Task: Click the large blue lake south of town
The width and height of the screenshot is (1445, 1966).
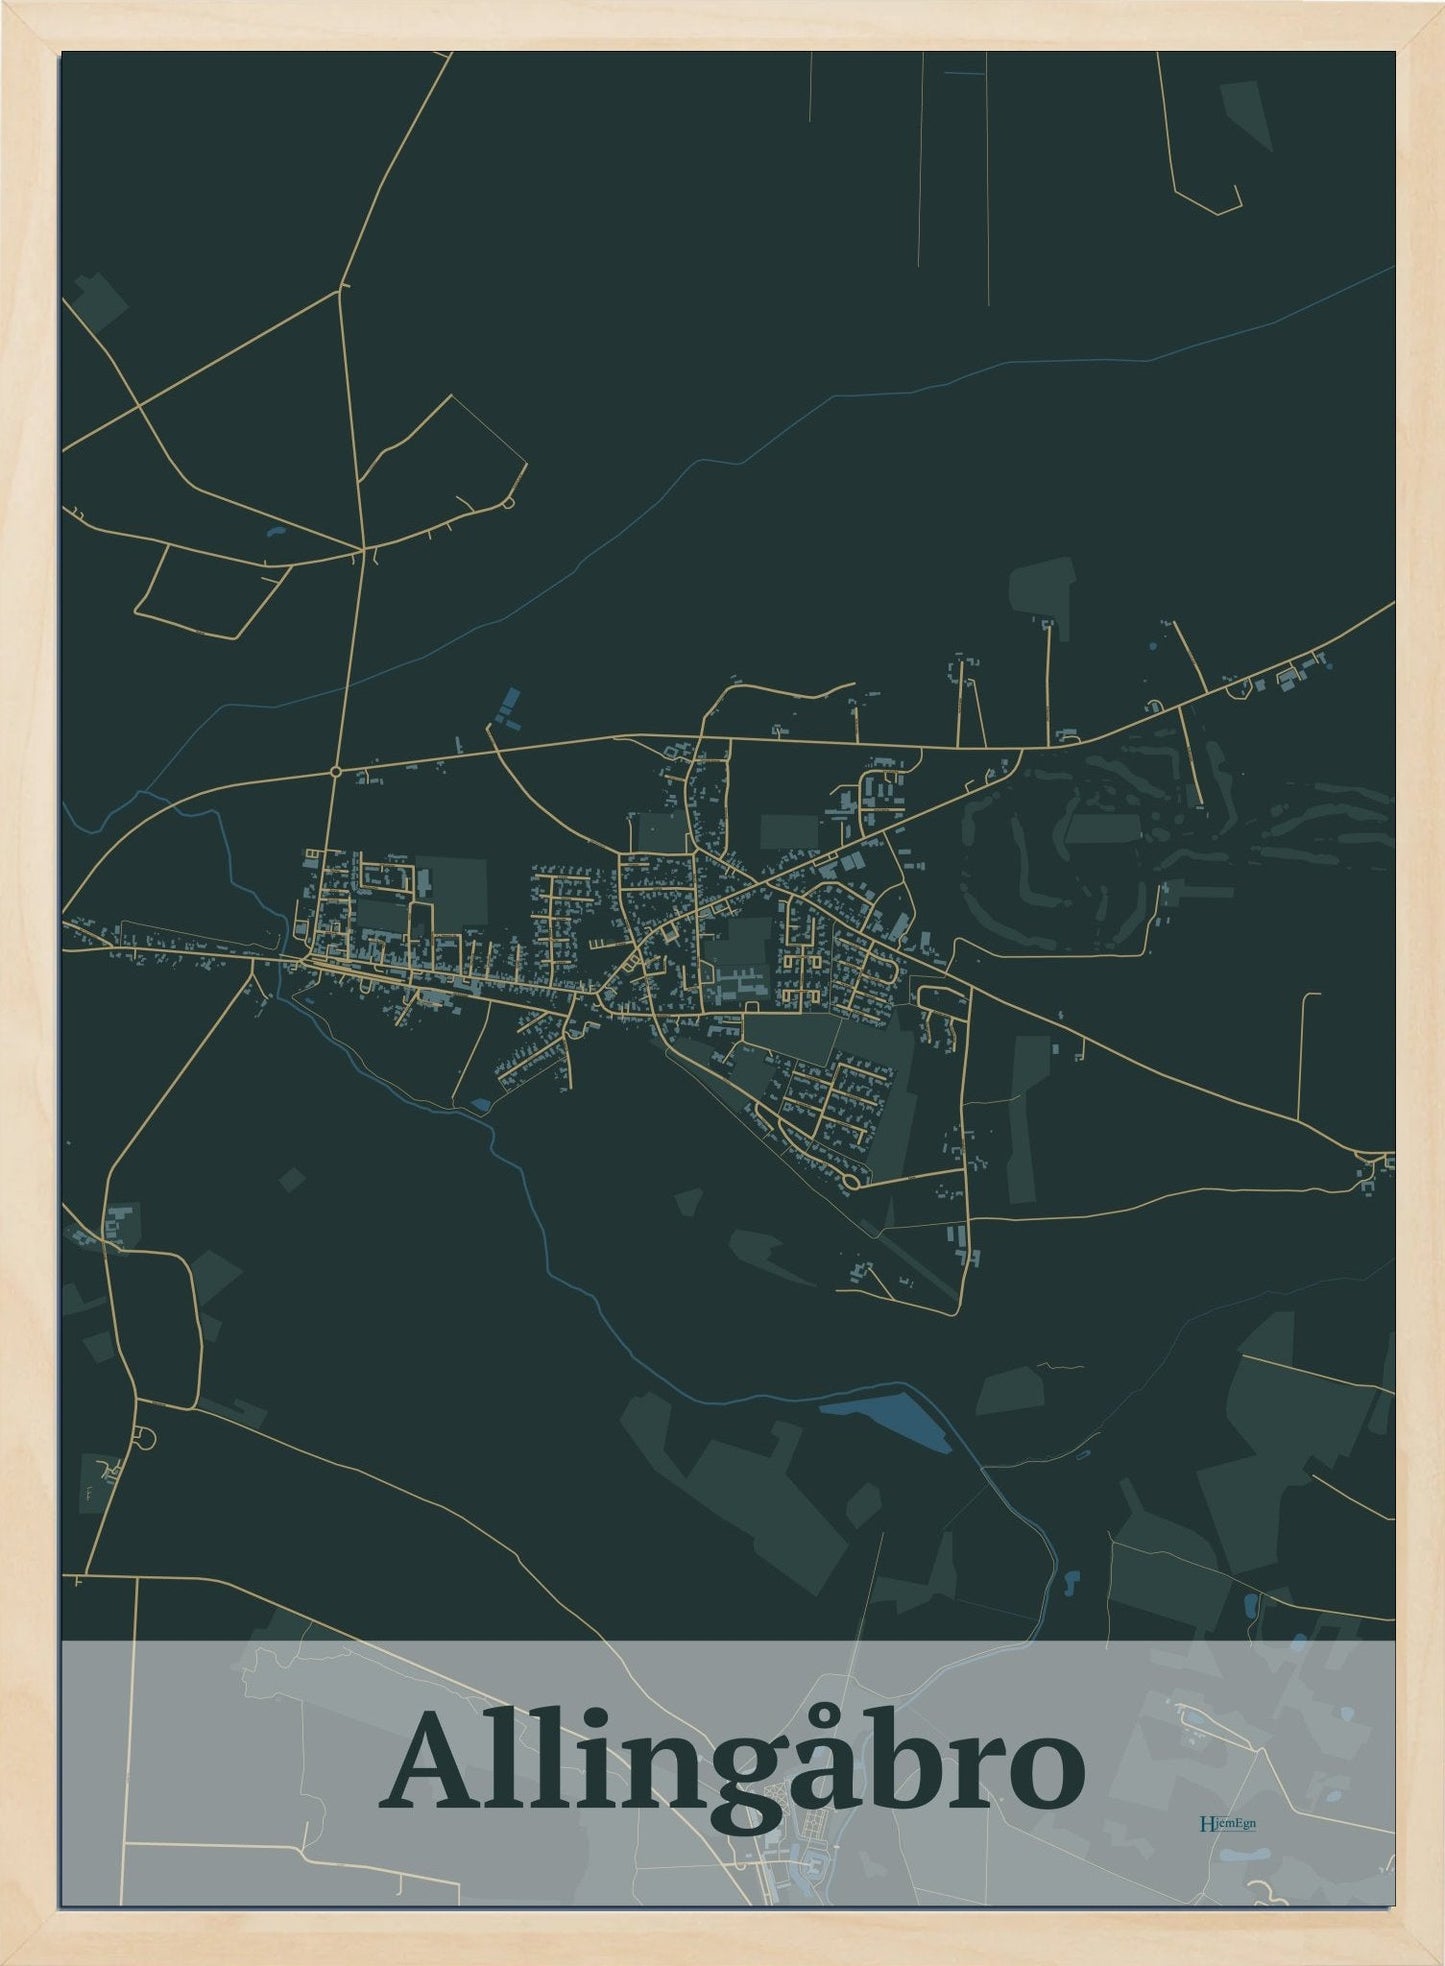Action: tap(886, 1420)
